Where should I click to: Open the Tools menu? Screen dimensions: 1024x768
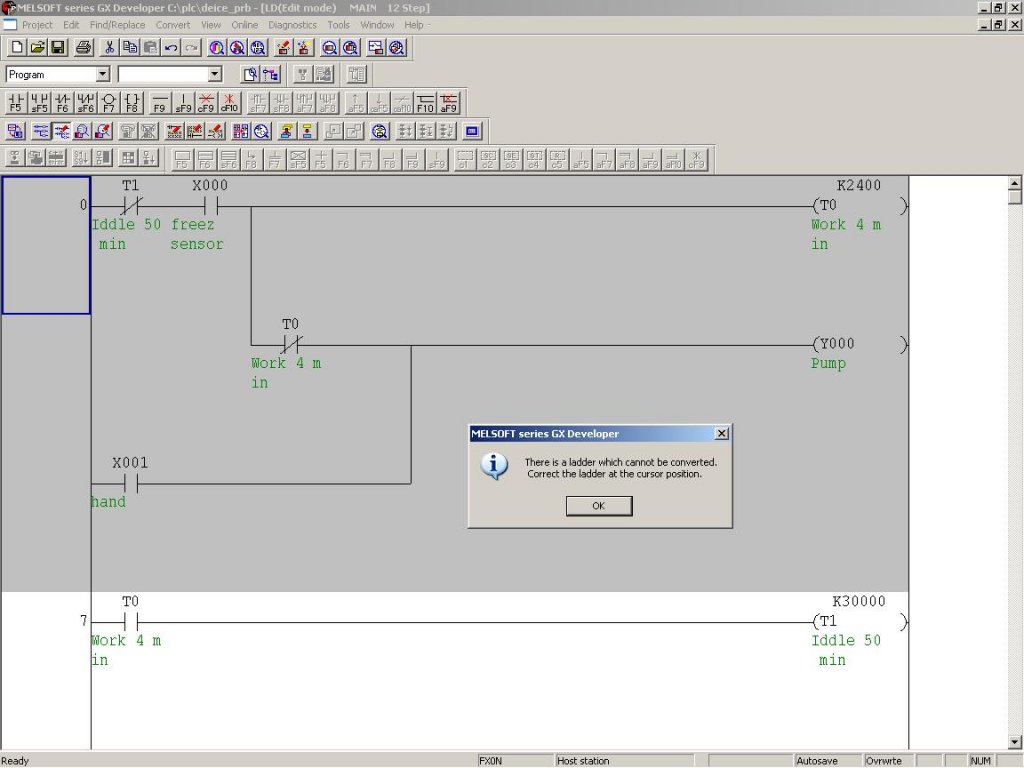(338, 25)
